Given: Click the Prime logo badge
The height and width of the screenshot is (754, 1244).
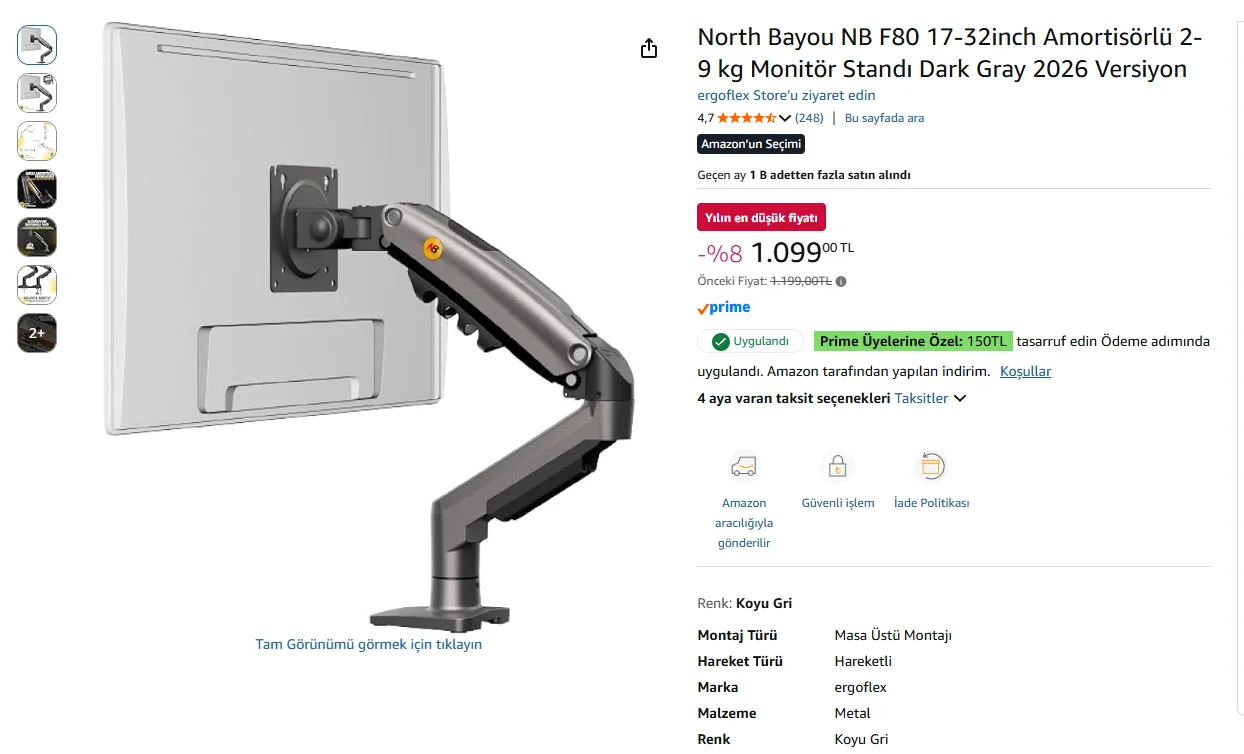Looking at the screenshot, I should point(724,308).
